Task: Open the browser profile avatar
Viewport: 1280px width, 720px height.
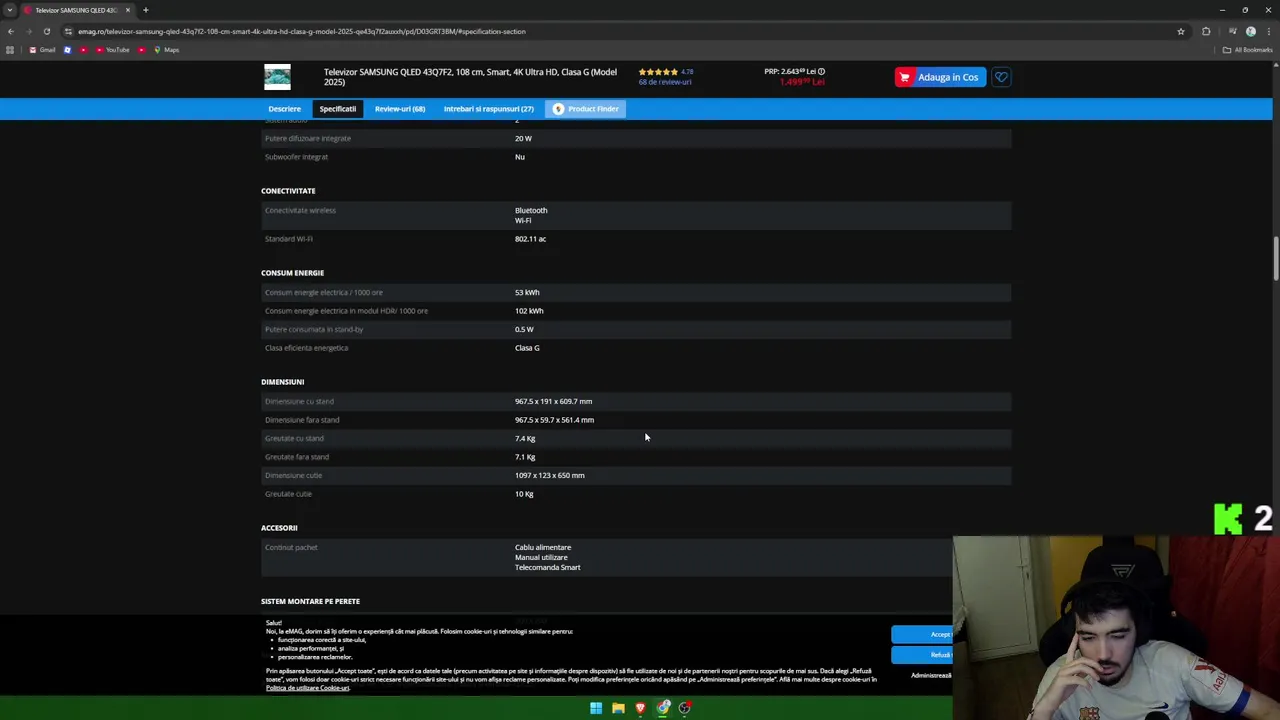Action: (1250, 31)
